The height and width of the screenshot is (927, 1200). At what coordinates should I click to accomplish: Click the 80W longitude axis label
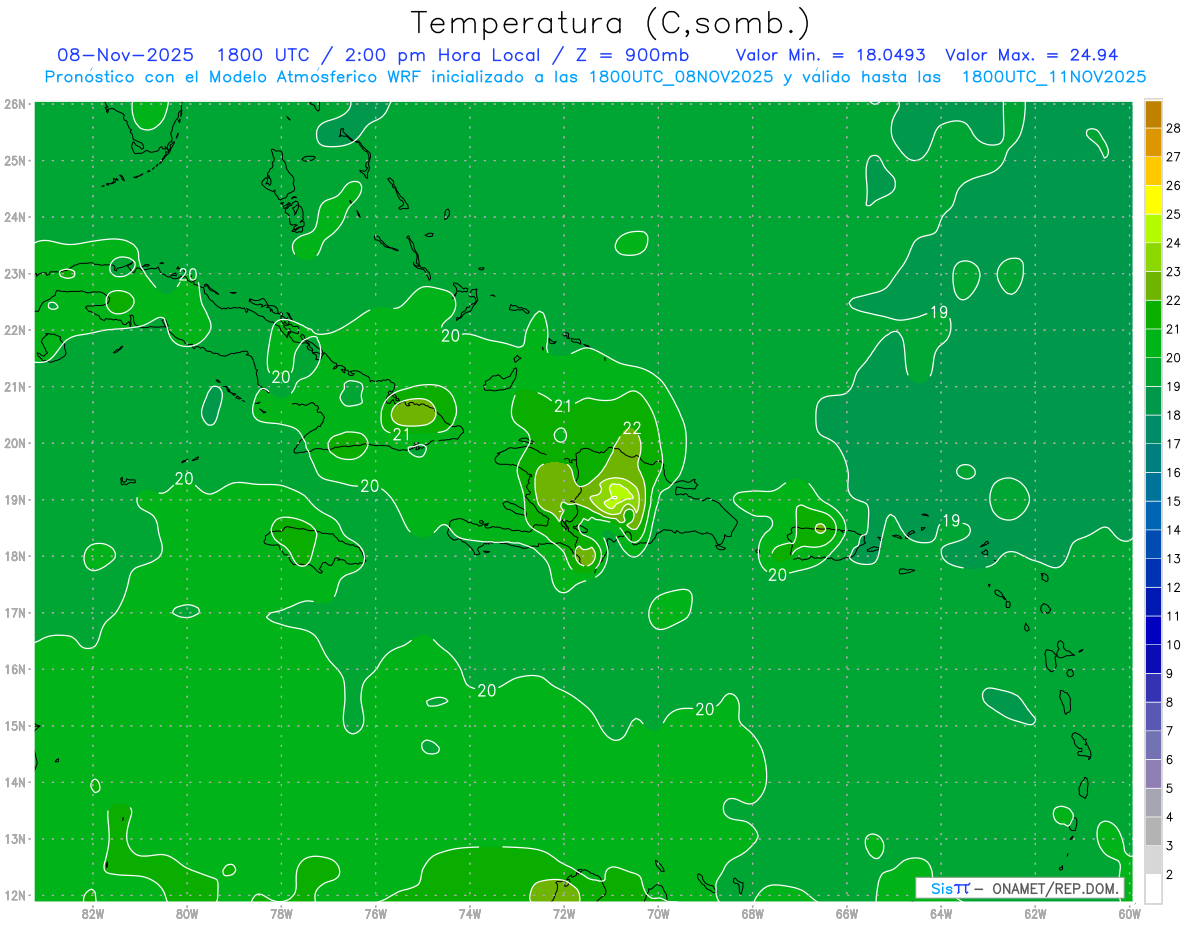(x=187, y=912)
